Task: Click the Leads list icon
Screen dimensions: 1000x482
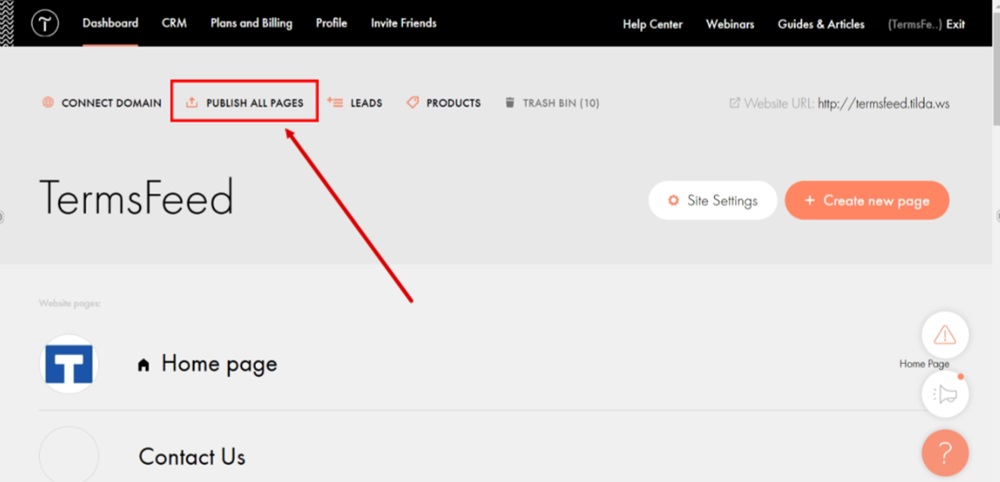Action: [335, 102]
